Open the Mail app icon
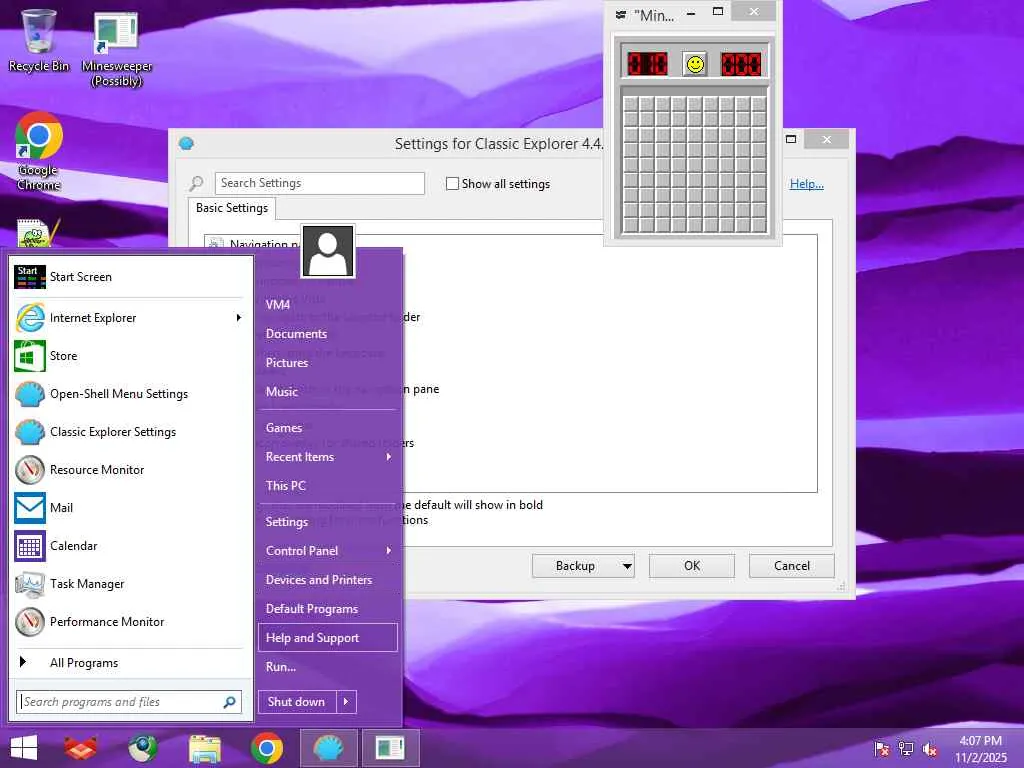The image size is (1024, 768). click(30, 507)
